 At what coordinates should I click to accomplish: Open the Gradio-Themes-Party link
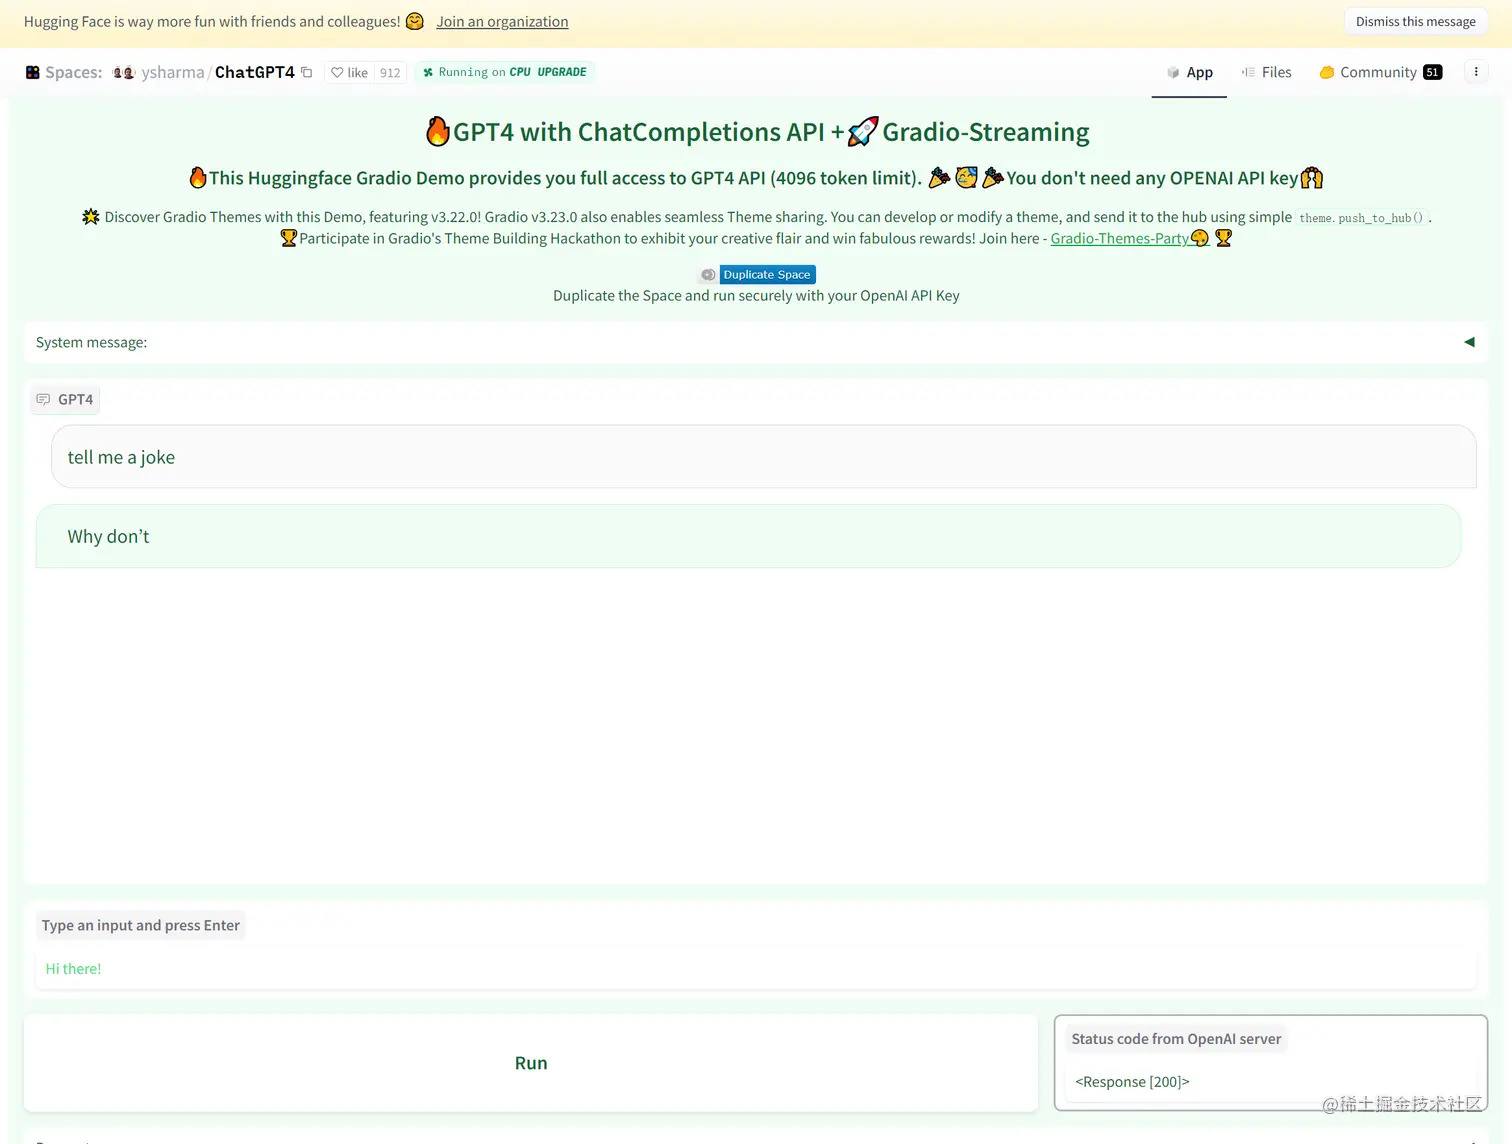(1130, 238)
